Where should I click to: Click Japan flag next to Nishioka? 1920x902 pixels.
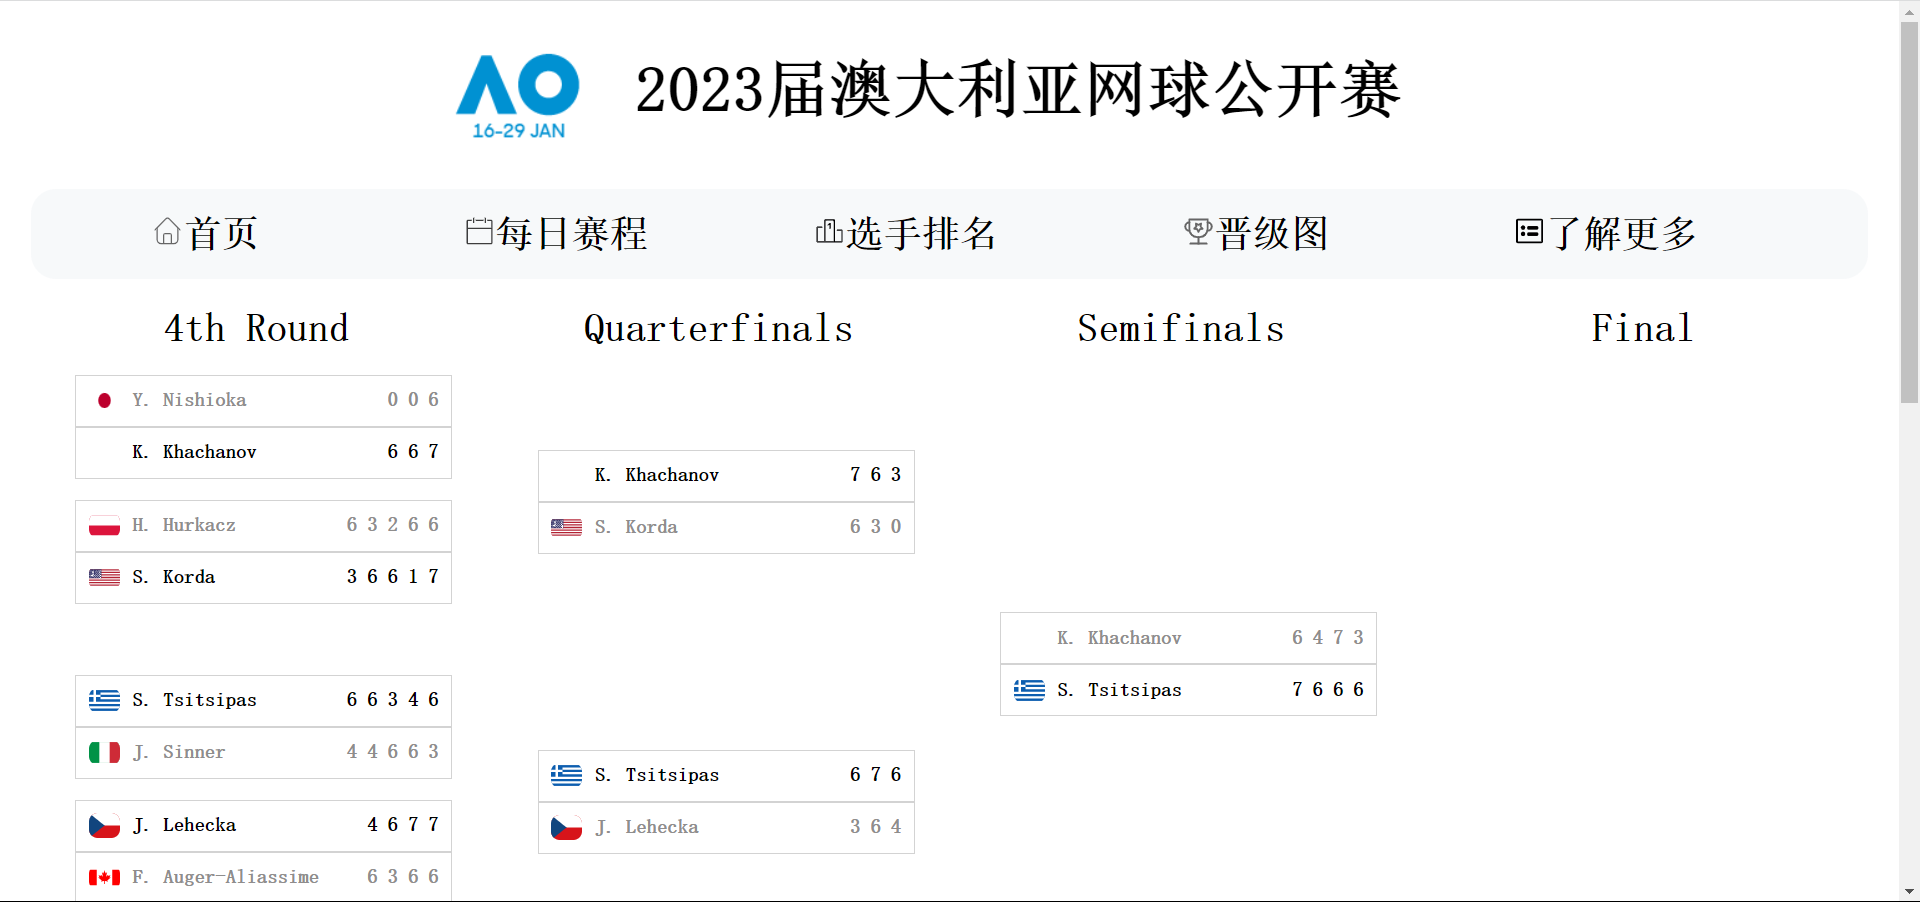pos(104,400)
